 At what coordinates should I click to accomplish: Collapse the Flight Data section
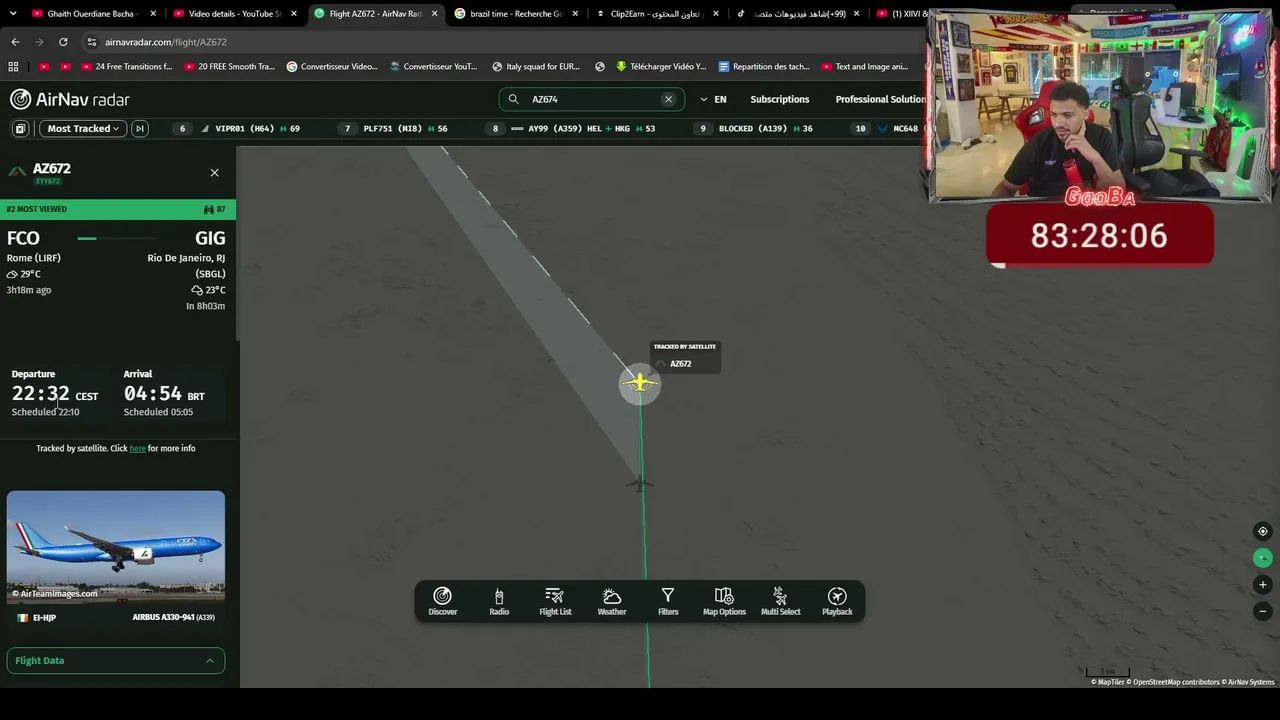tap(116, 660)
